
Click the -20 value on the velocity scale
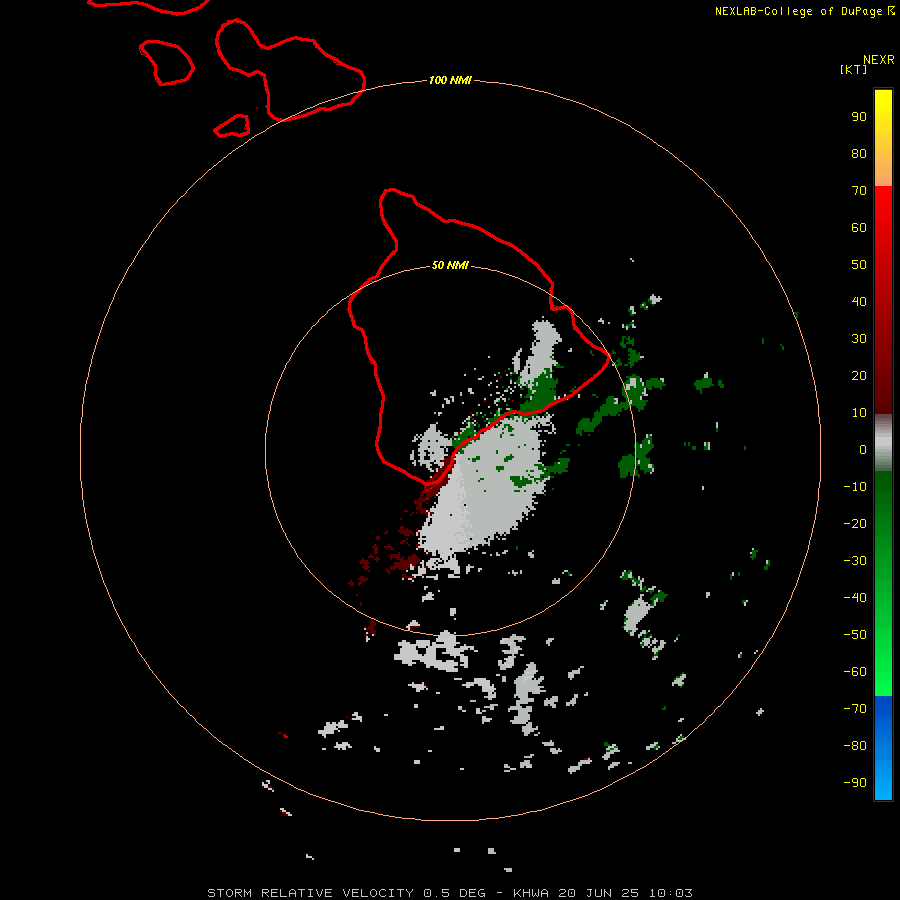click(x=855, y=523)
